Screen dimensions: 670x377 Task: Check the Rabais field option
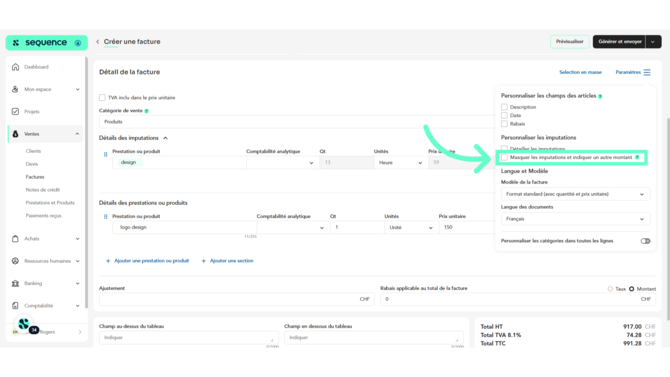(504, 124)
